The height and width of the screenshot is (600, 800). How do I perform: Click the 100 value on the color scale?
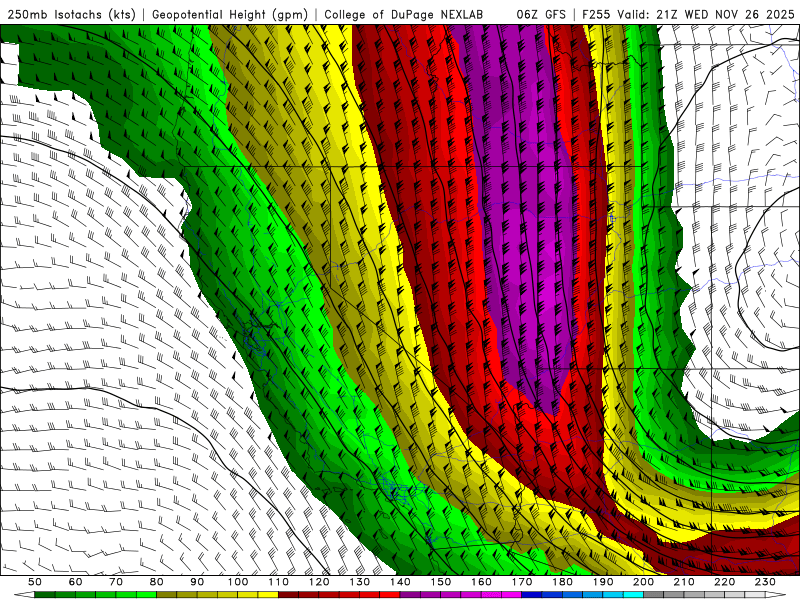pyautogui.click(x=238, y=582)
